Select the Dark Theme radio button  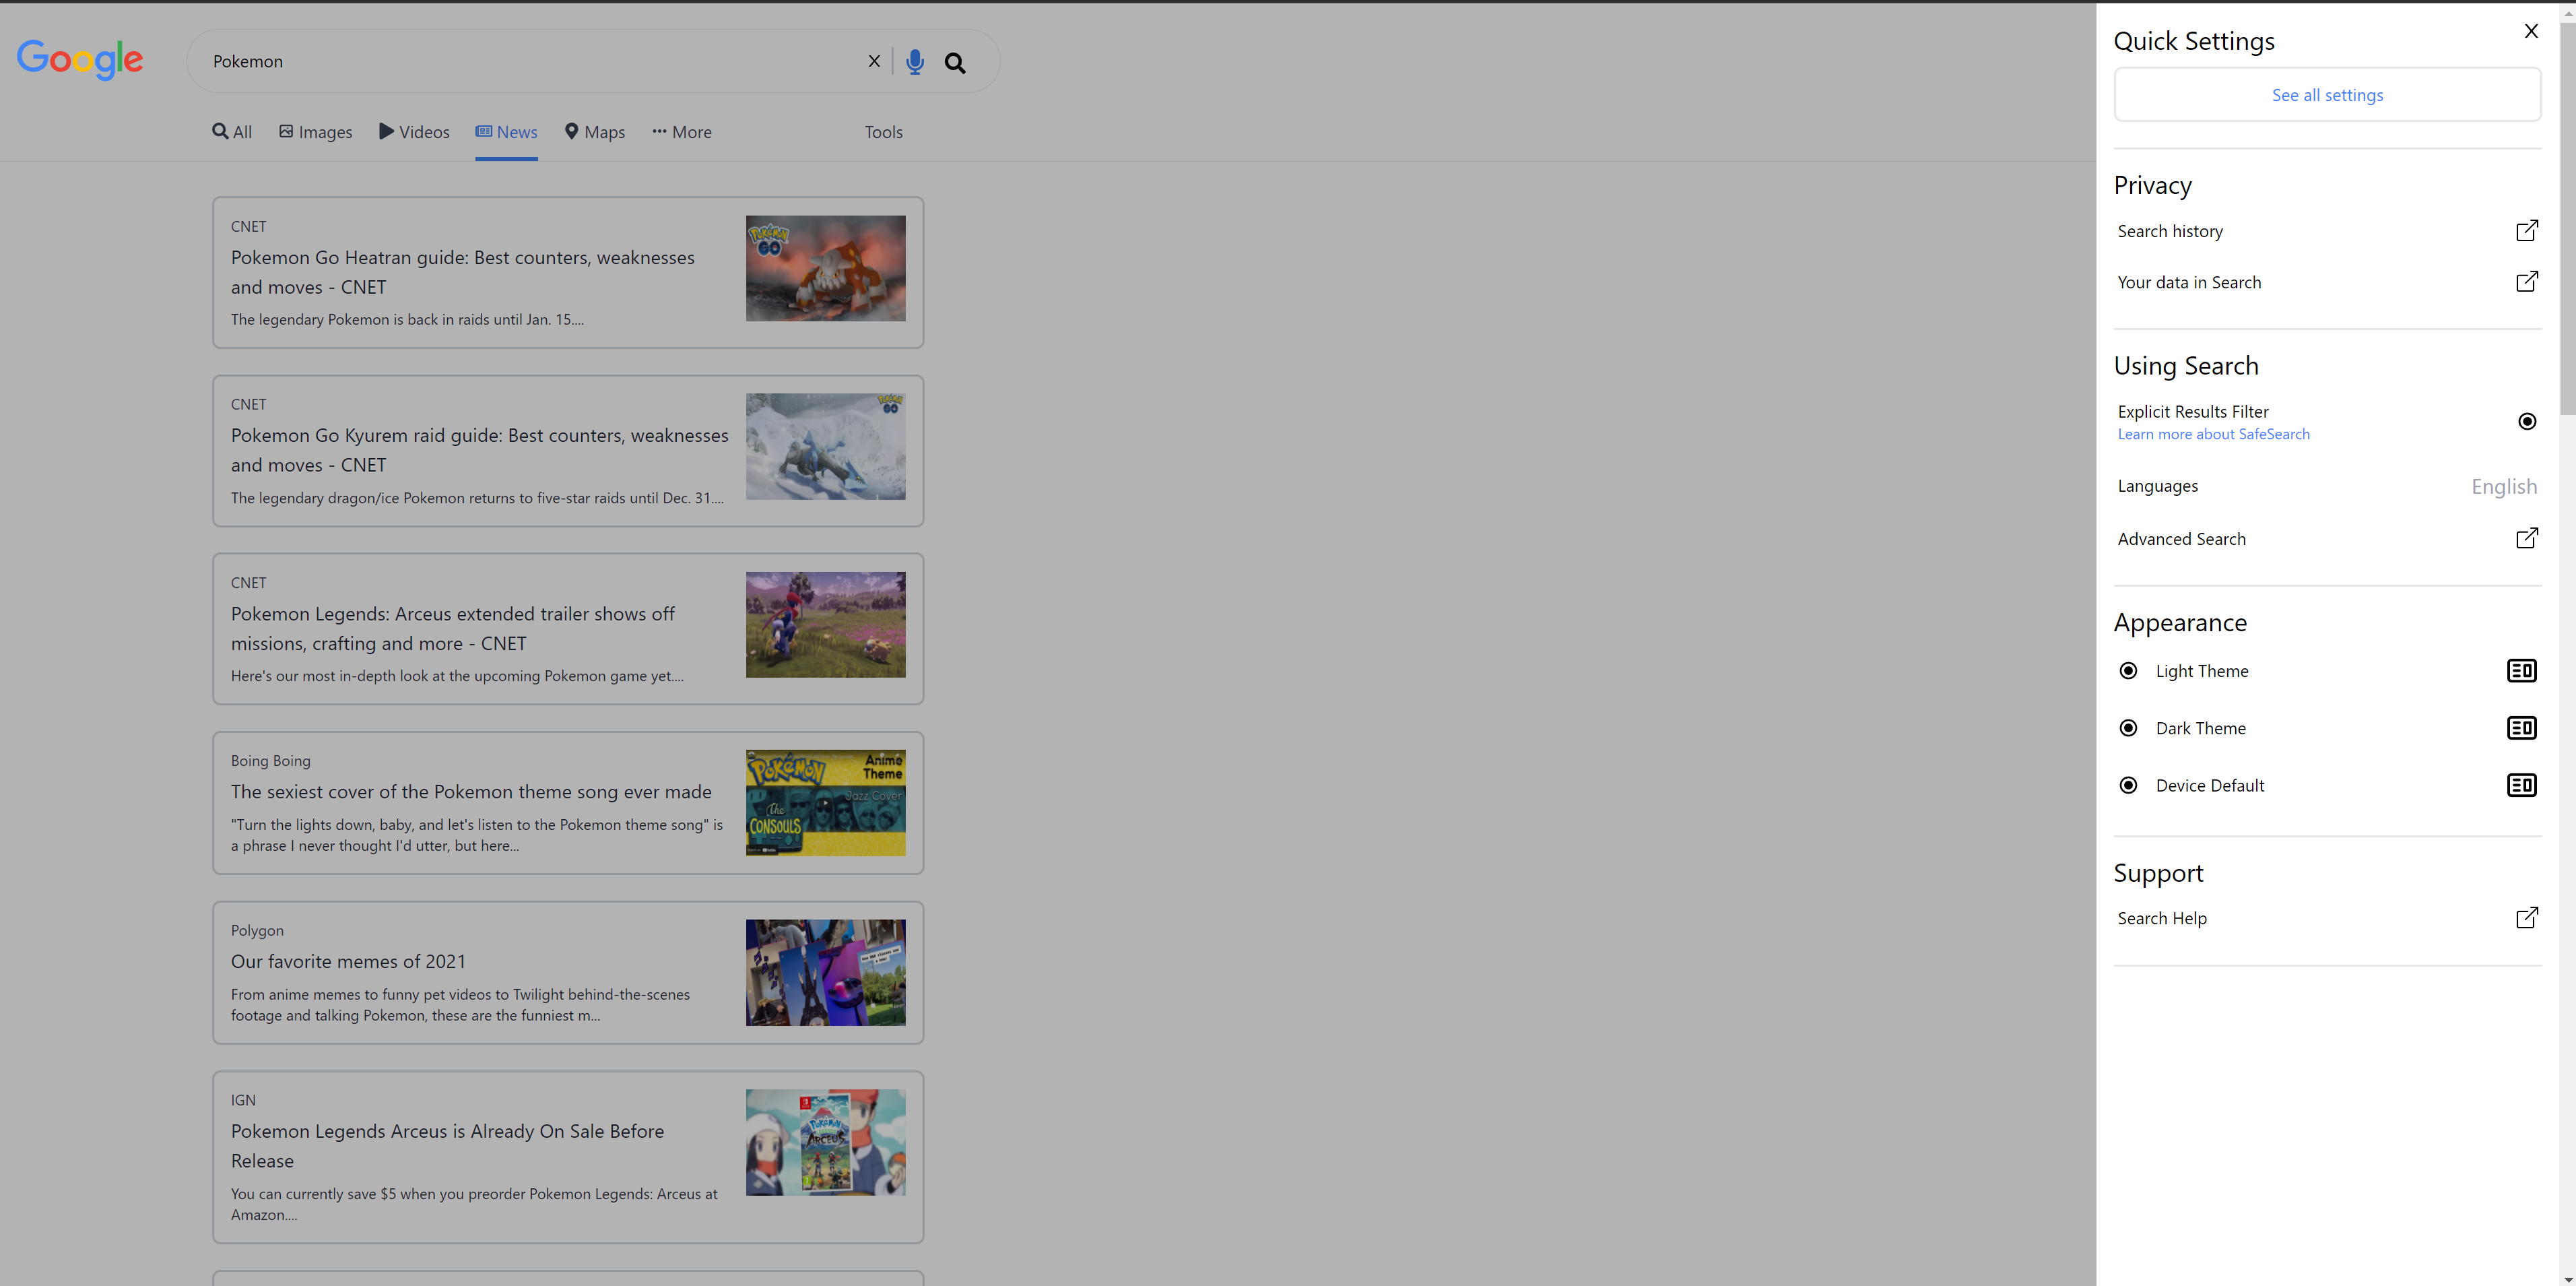(x=2128, y=728)
